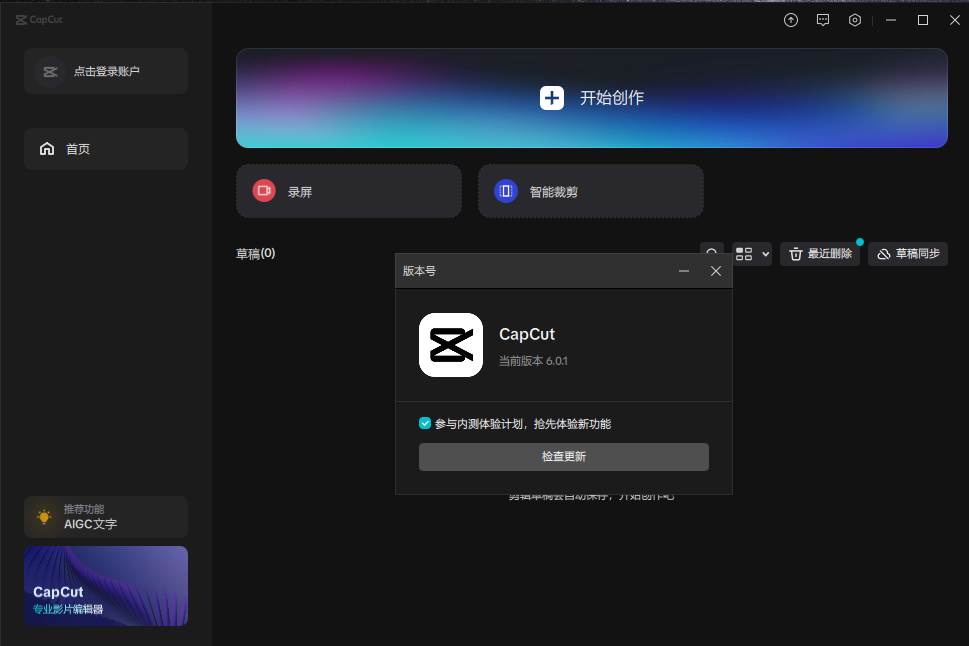Minimize the 版本号 version dialog
The image size is (969, 646).
coord(684,271)
